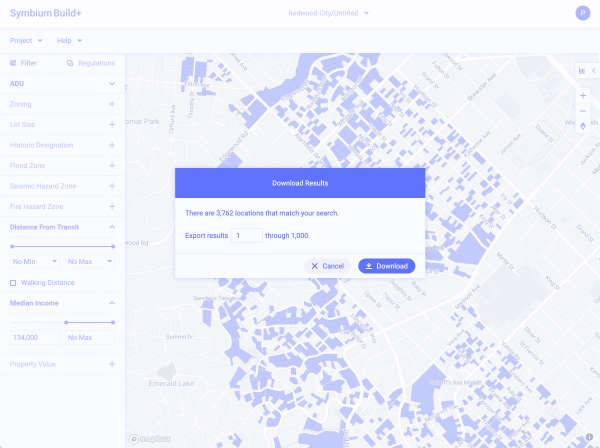The height and width of the screenshot is (448, 600).
Task: Click the Distance From Transit slider left handle
Action: pos(12,246)
